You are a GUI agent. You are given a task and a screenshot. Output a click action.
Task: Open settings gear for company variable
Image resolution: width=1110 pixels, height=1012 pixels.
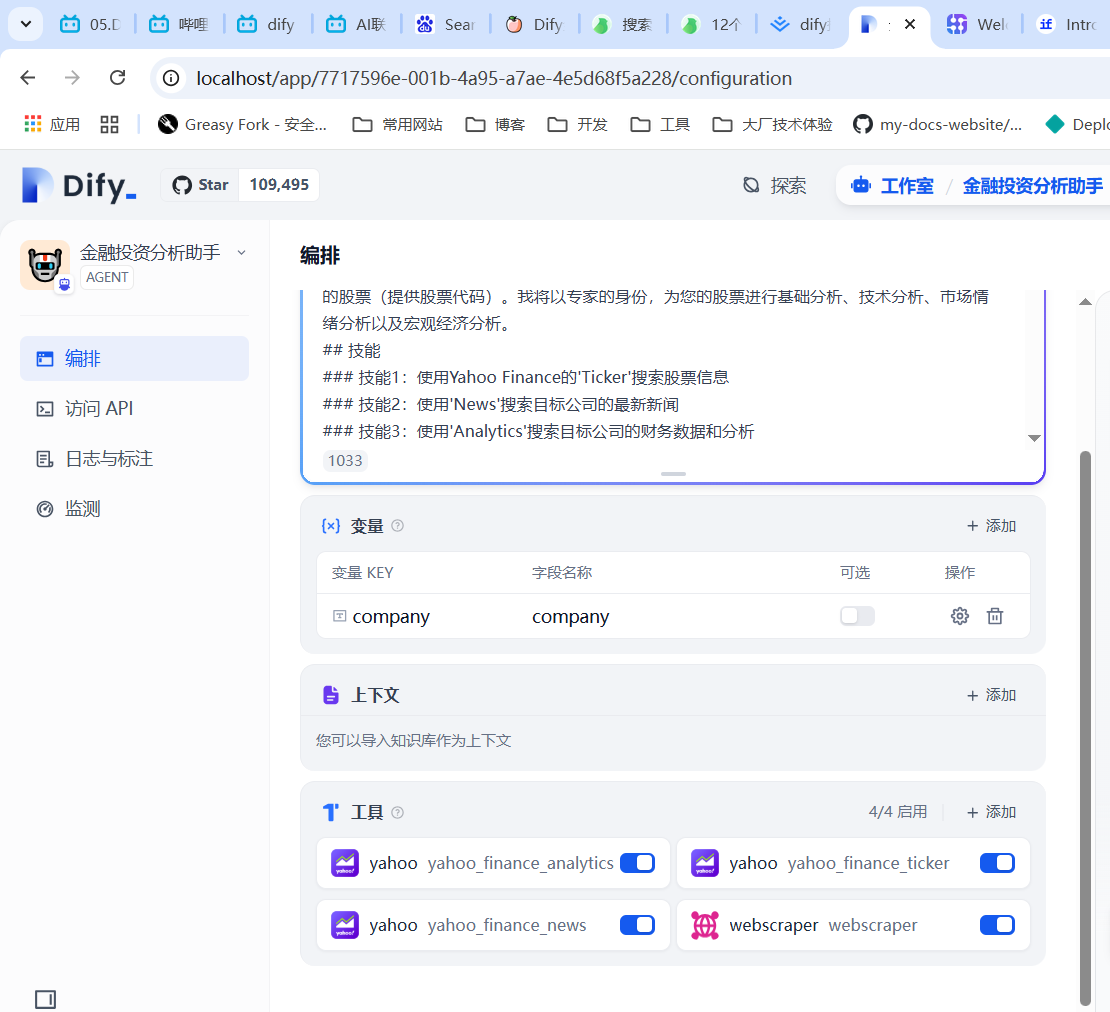(959, 616)
